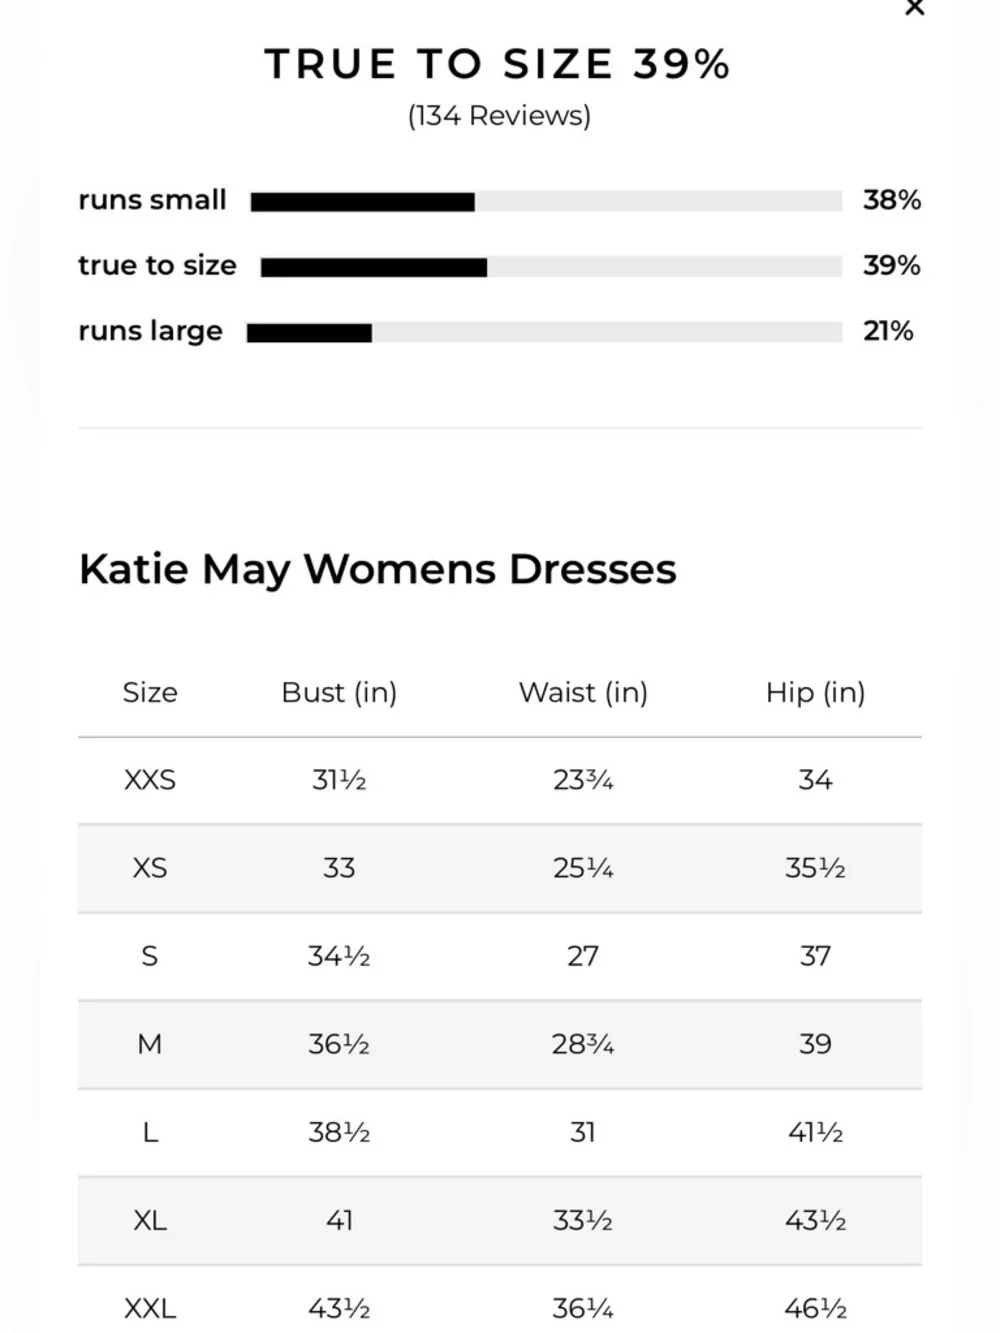The width and height of the screenshot is (1000, 1333).
Task: Select the L size row label
Action: 150,1133
